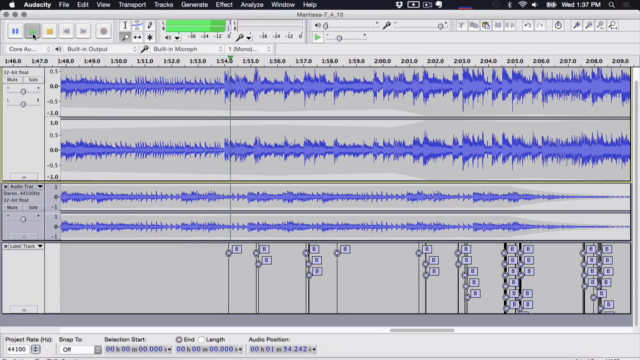The image size is (640, 360).
Task: Open the Transport menu
Action: [132, 4]
